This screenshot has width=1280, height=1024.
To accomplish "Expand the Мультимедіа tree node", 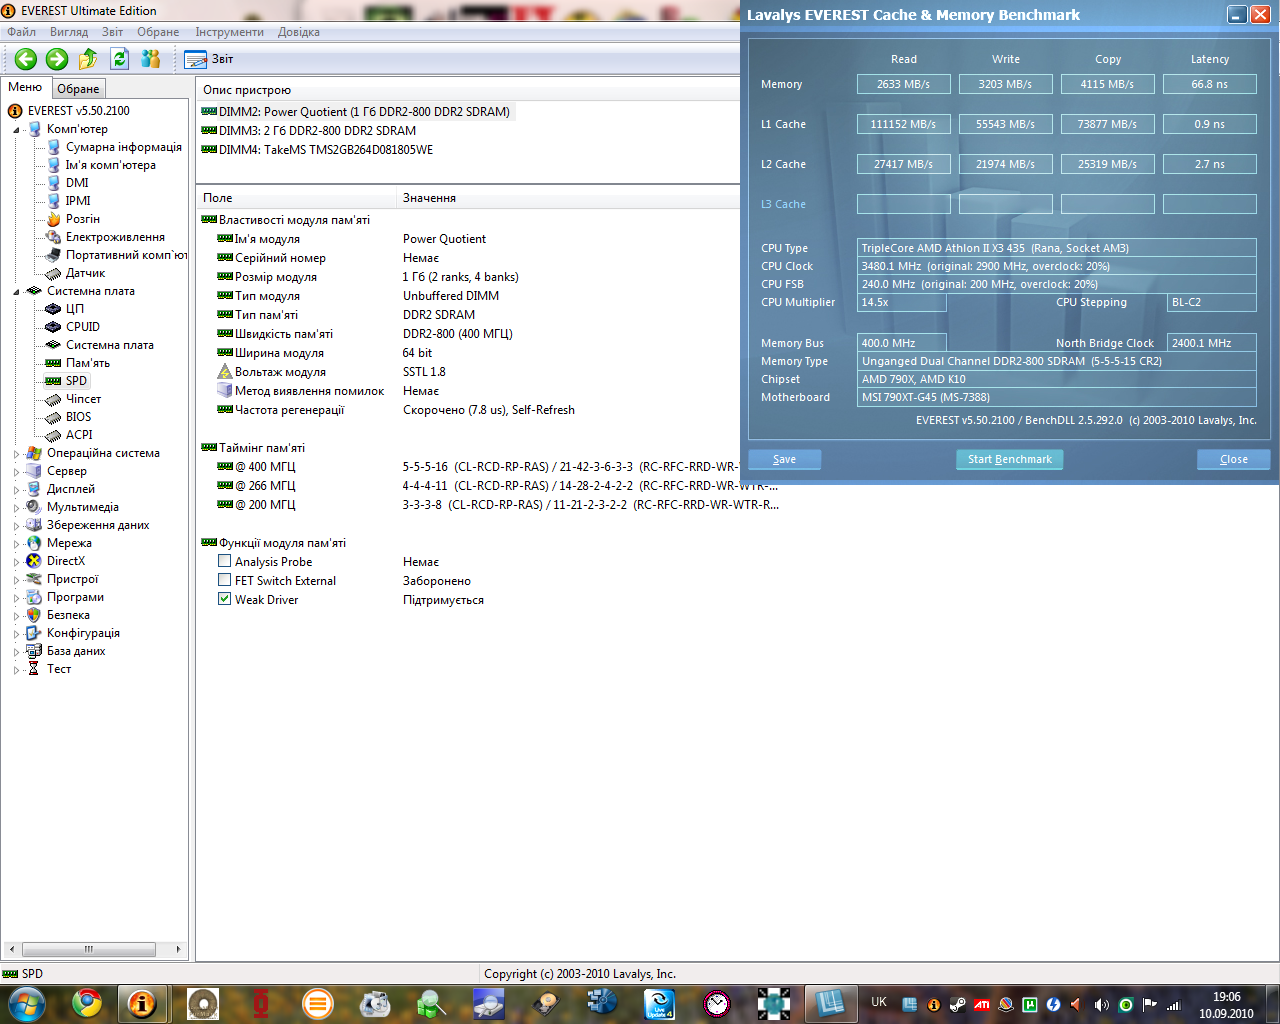I will [16, 508].
